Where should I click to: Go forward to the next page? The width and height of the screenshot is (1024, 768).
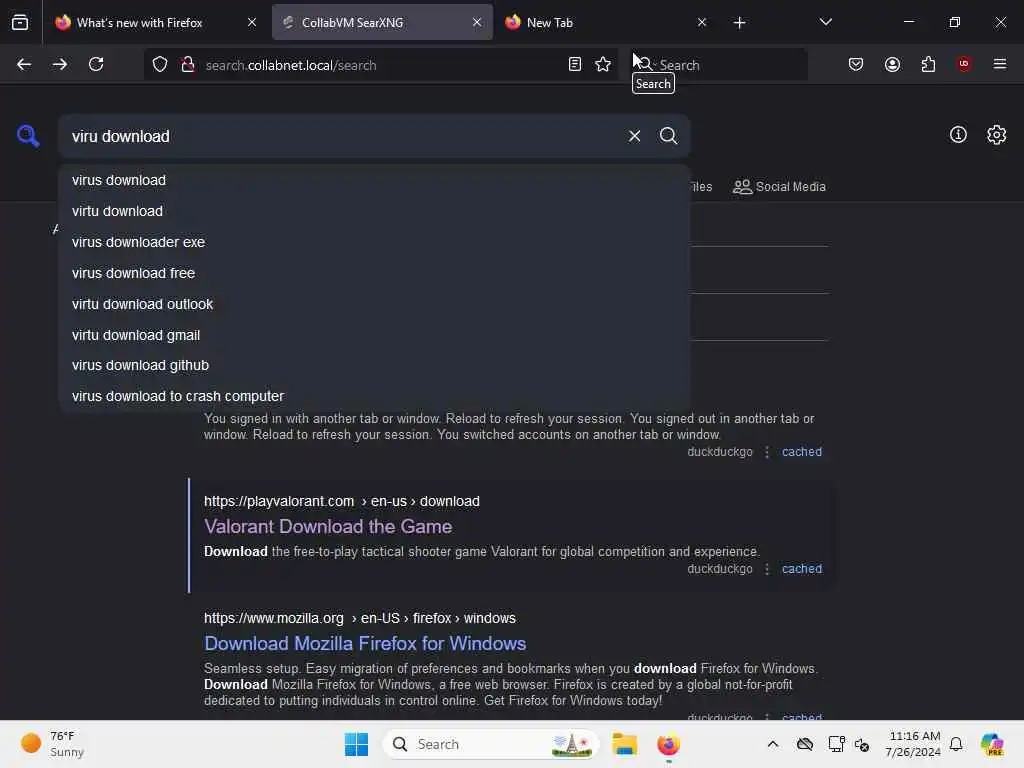[x=59, y=64]
